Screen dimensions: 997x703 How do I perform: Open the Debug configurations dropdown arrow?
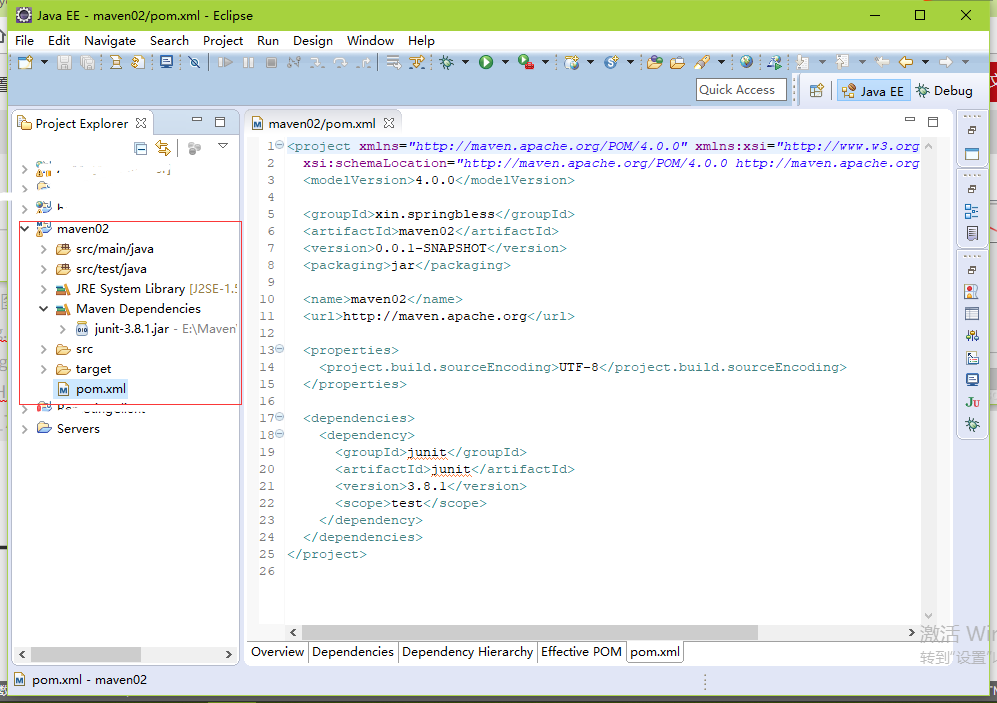point(465,62)
